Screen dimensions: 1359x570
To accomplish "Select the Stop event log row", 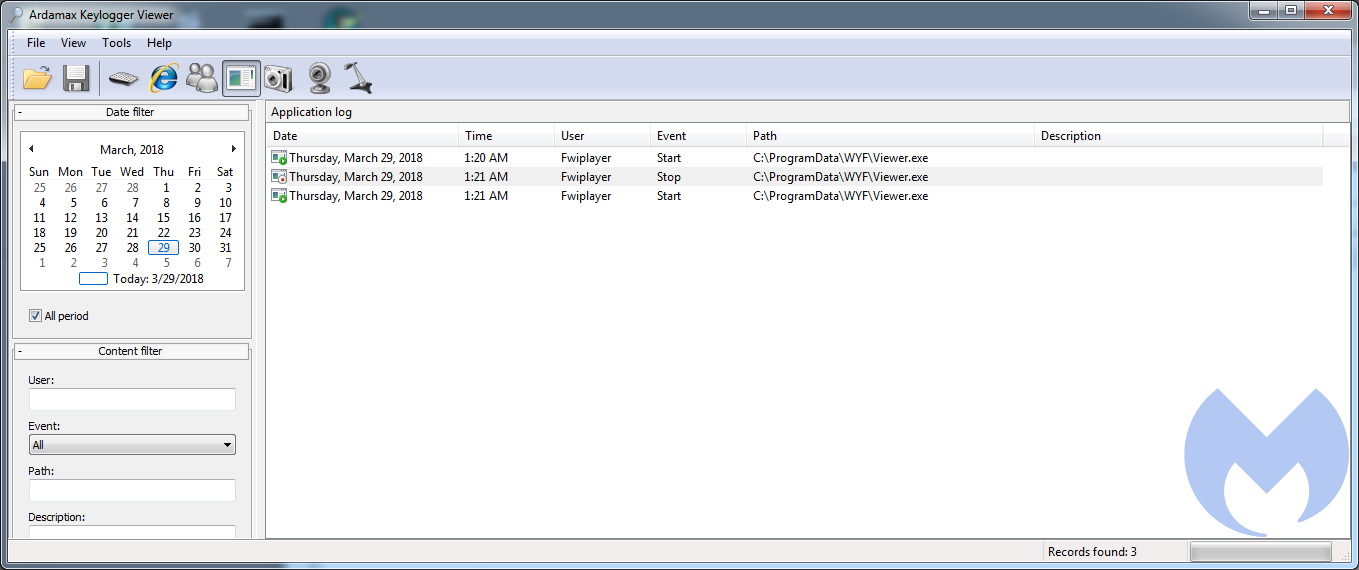I will (795, 177).
